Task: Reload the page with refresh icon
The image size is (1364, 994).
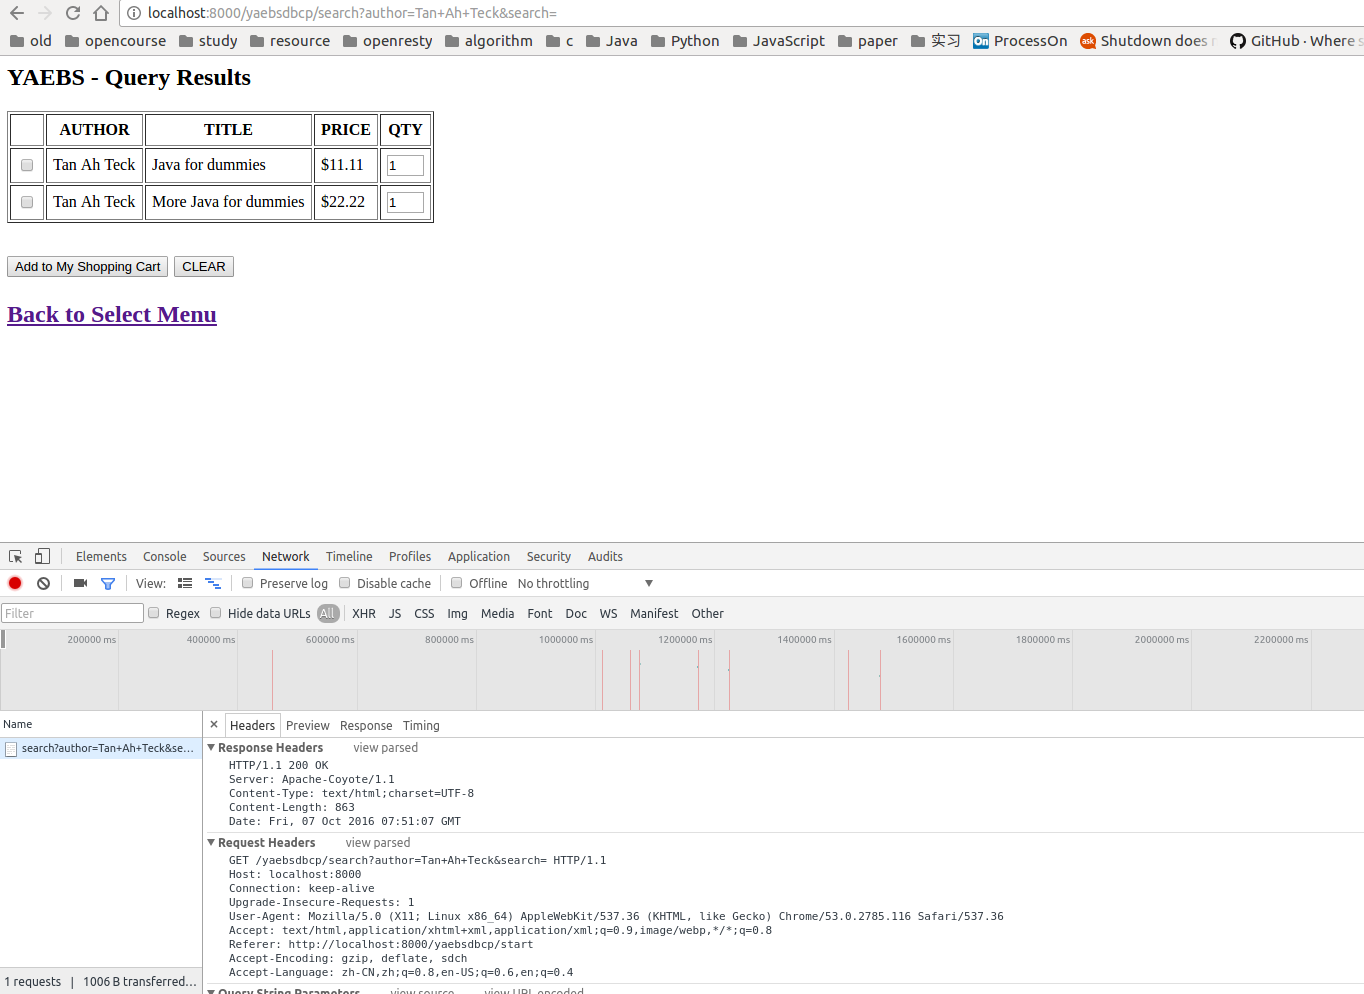Action: pyautogui.click(x=73, y=13)
